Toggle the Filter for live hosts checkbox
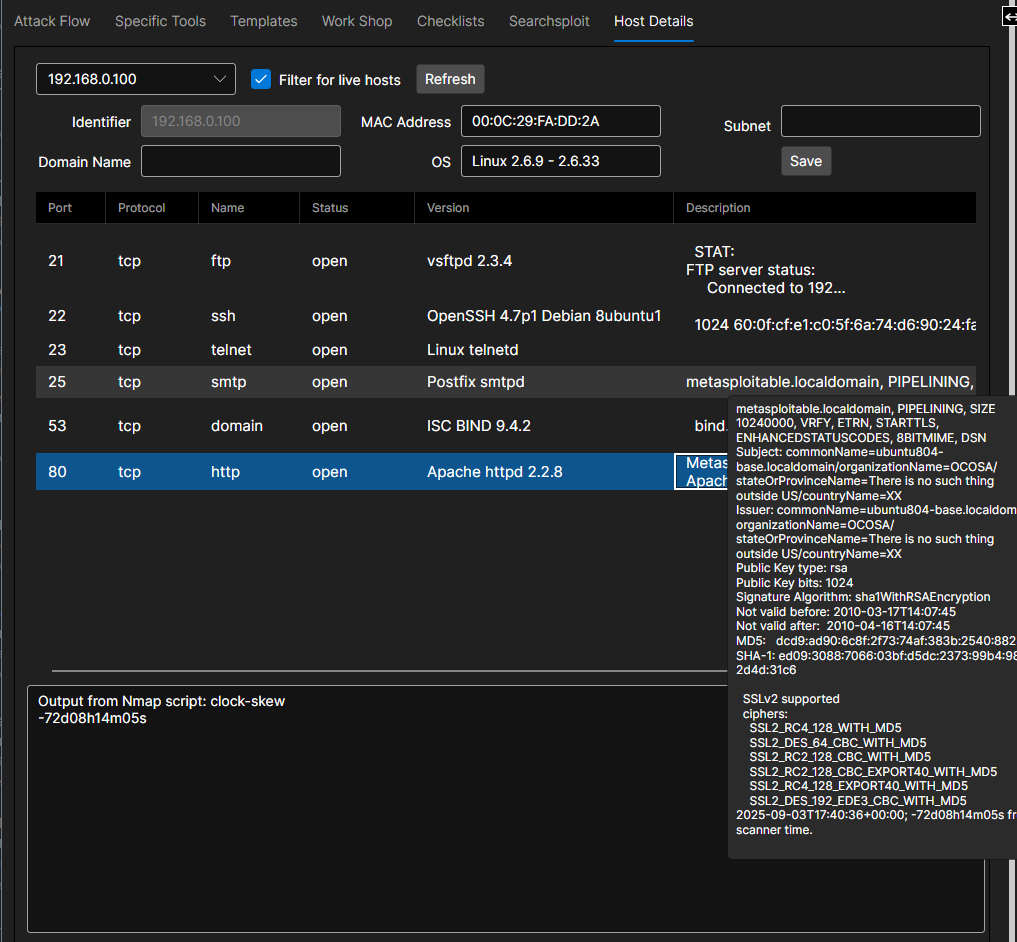Image resolution: width=1017 pixels, height=942 pixels. click(261, 80)
